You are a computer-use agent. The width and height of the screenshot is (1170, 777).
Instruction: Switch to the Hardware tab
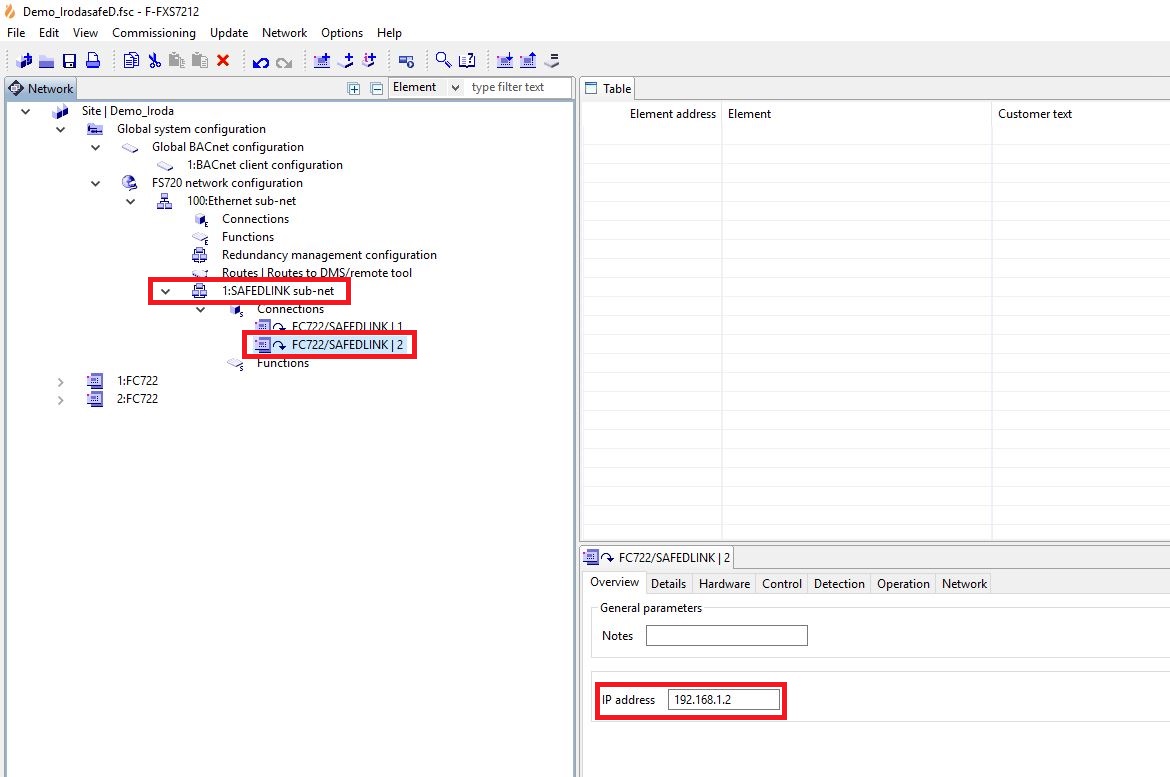[724, 584]
